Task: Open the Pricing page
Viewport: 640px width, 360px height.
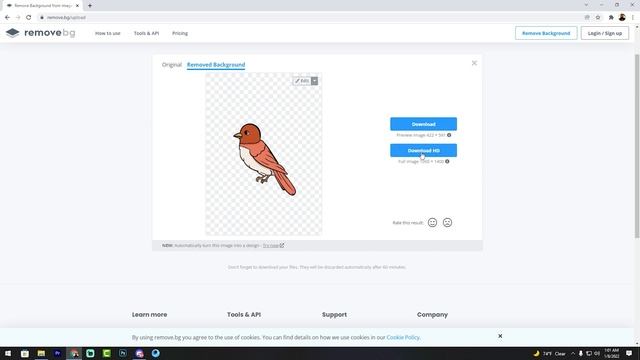Action: 180,33
